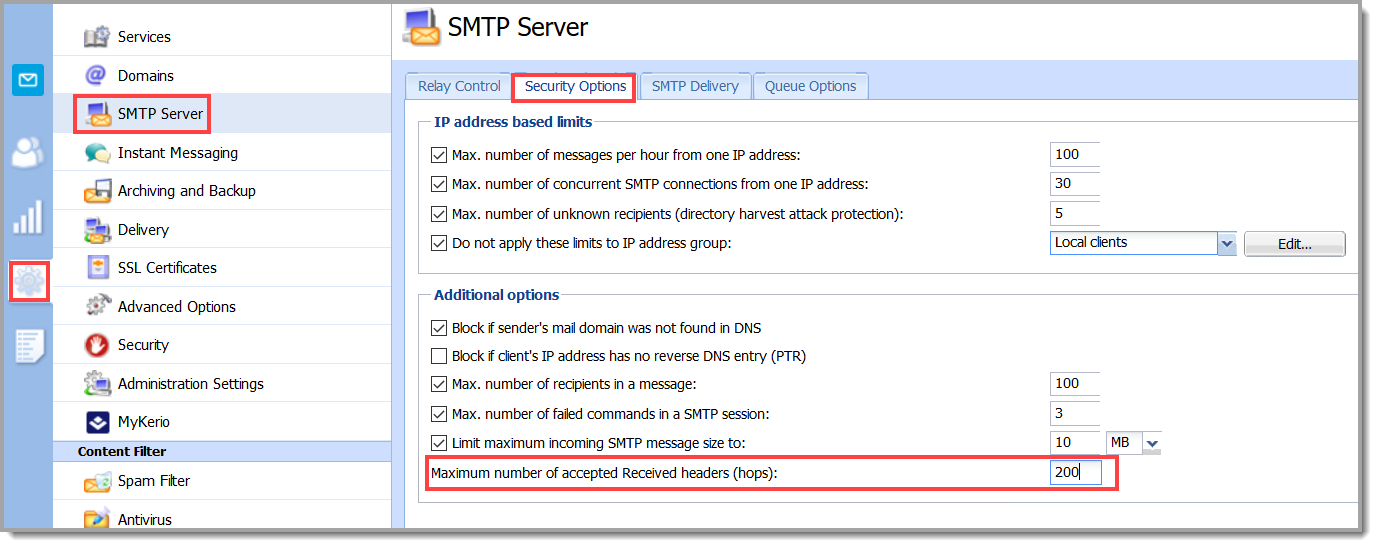Uncheck limit maximum incoming message size

click(438, 443)
